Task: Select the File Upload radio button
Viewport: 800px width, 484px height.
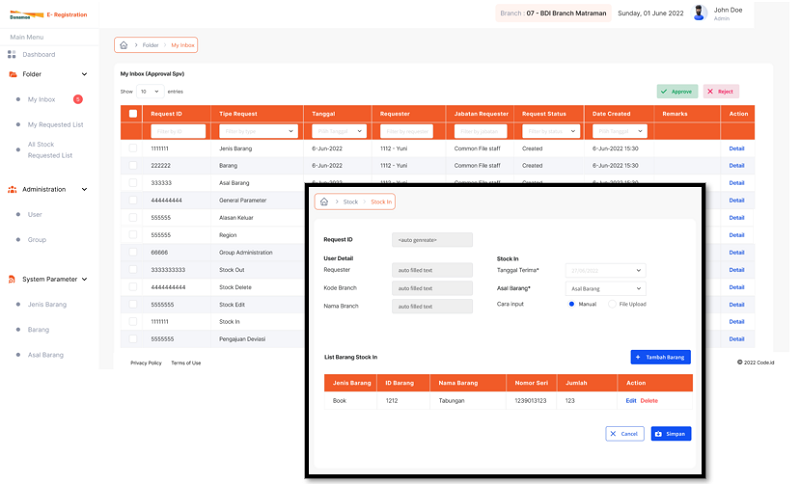Action: [x=612, y=304]
